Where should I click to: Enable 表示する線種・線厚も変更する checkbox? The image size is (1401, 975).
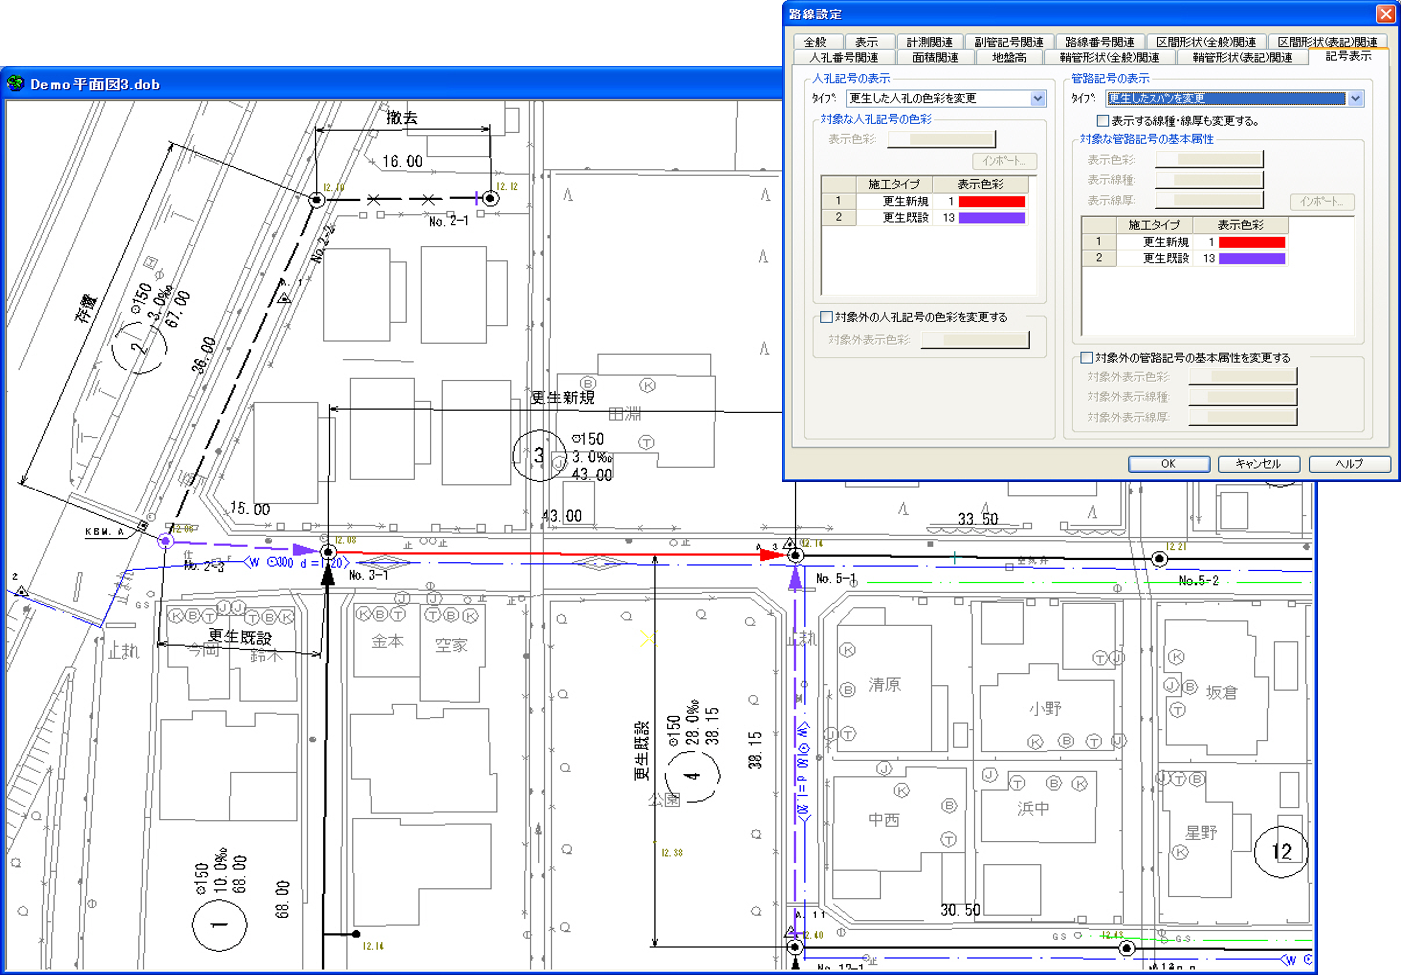[x=1103, y=121]
